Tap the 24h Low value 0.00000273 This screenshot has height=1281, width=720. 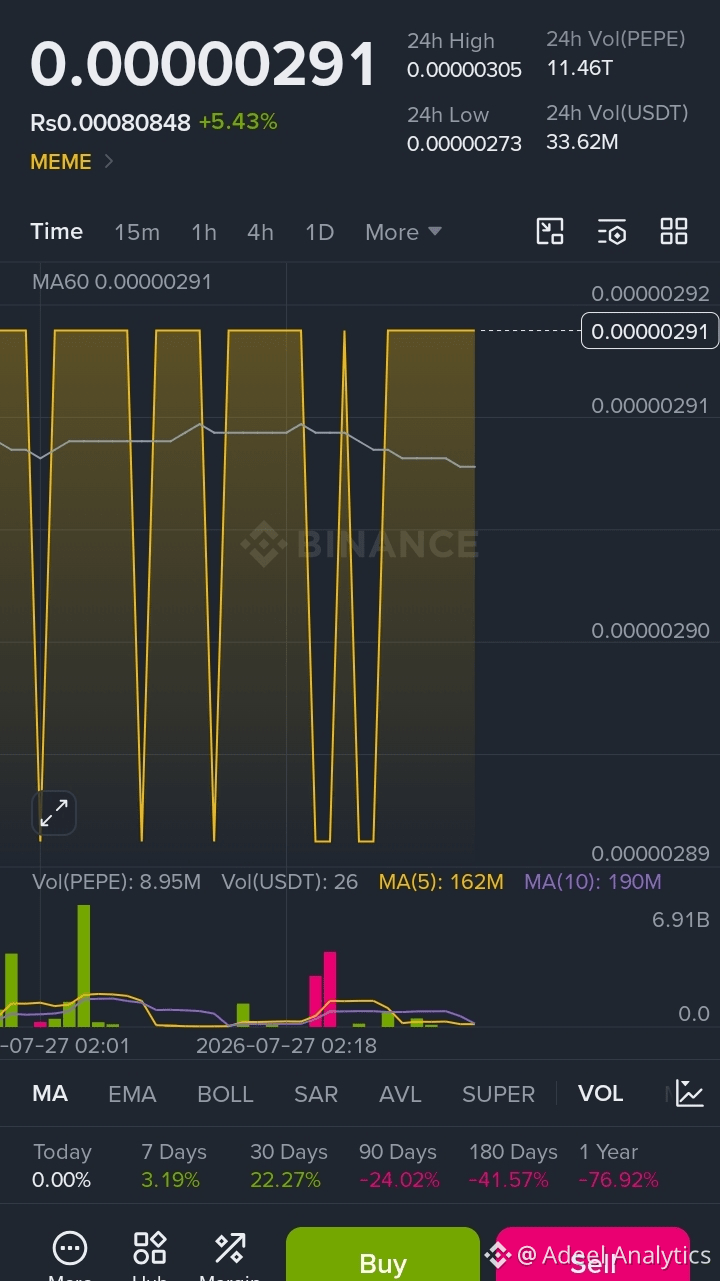[464, 144]
